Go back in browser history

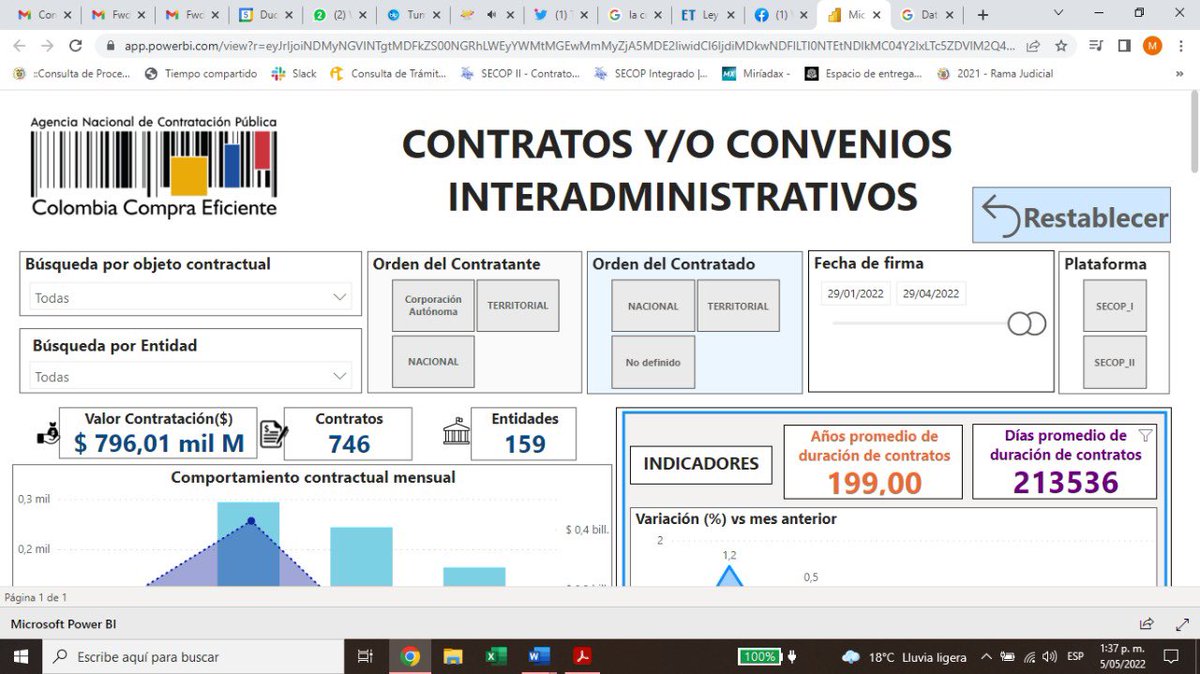coord(20,45)
